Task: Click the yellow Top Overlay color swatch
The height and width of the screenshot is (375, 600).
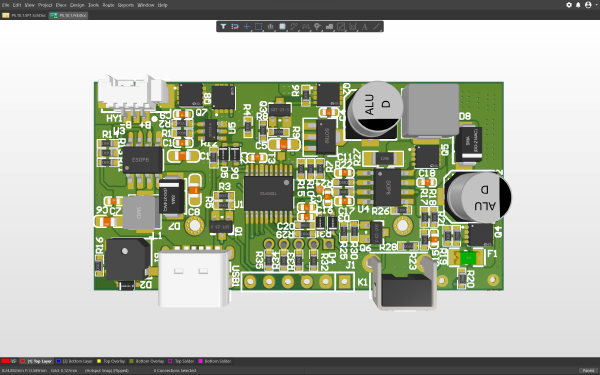Action: 99,361
